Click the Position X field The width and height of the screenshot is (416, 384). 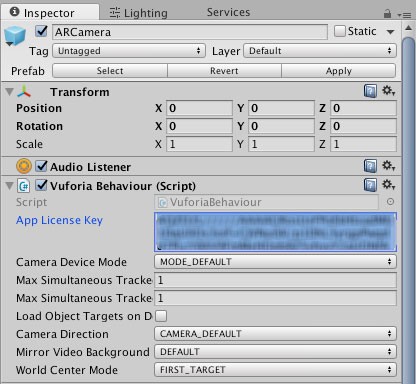199,108
